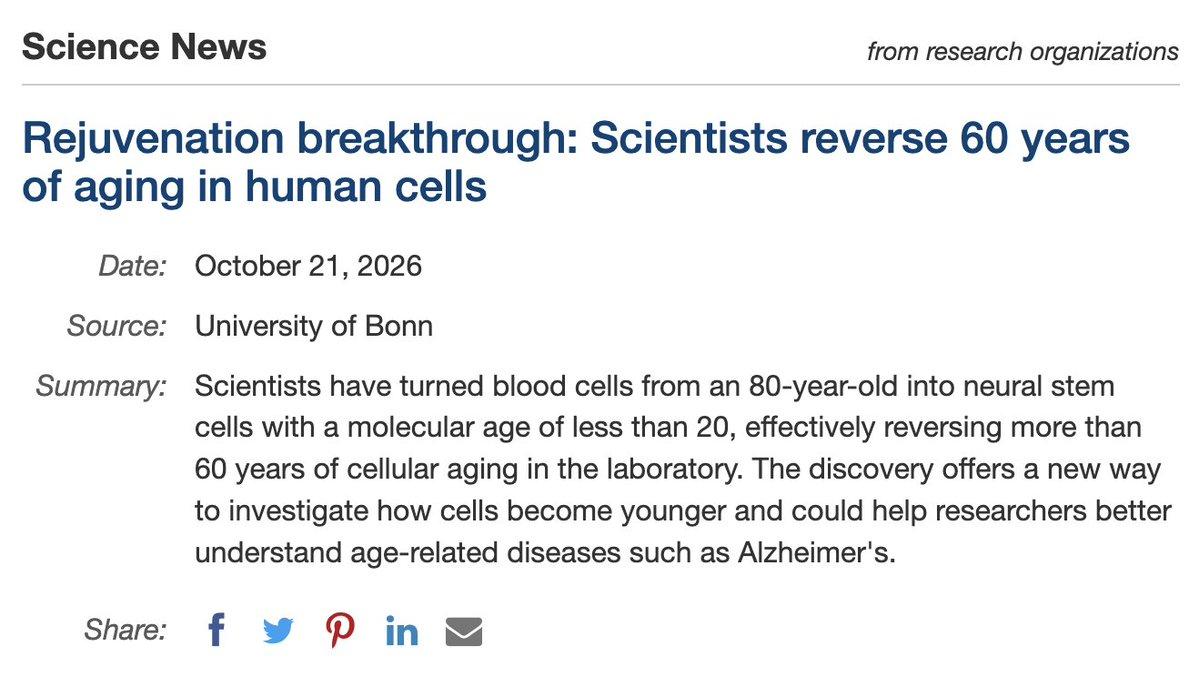Share the article on LinkedIn

(x=401, y=631)
